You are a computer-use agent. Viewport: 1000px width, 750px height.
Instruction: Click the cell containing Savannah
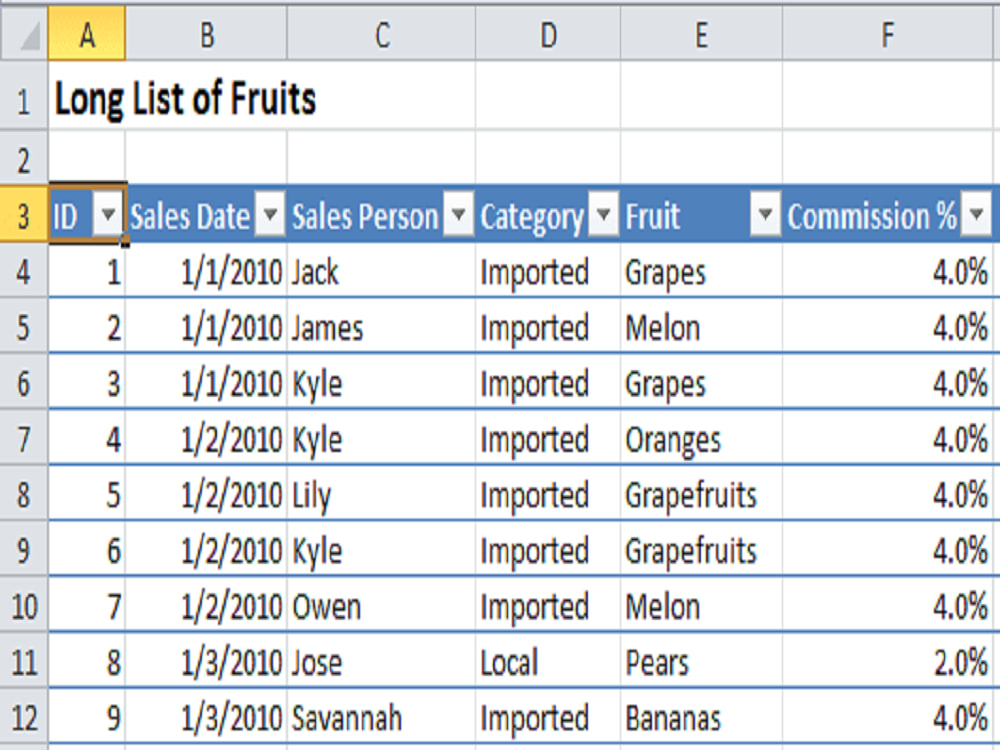380,718
